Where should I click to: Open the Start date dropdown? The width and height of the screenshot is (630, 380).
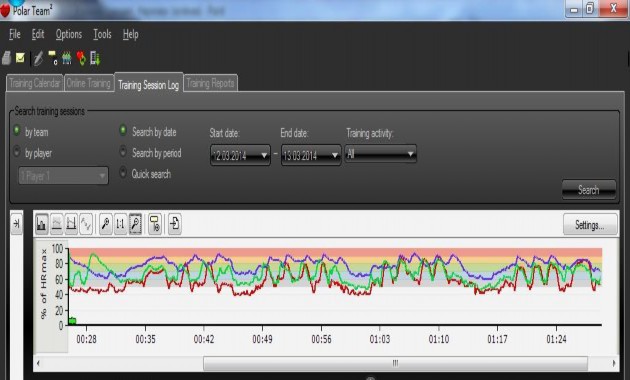[240, 155]
